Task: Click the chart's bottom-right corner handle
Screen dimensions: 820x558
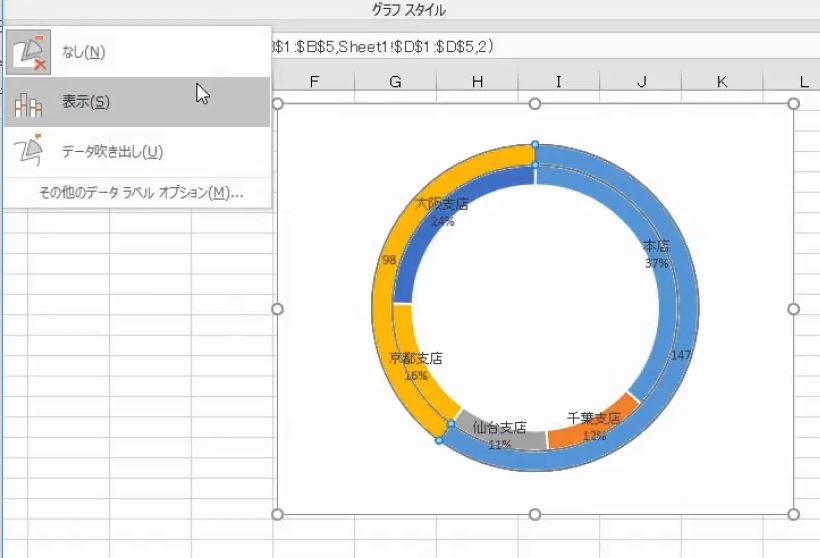Action: click(x=793, y=515)
